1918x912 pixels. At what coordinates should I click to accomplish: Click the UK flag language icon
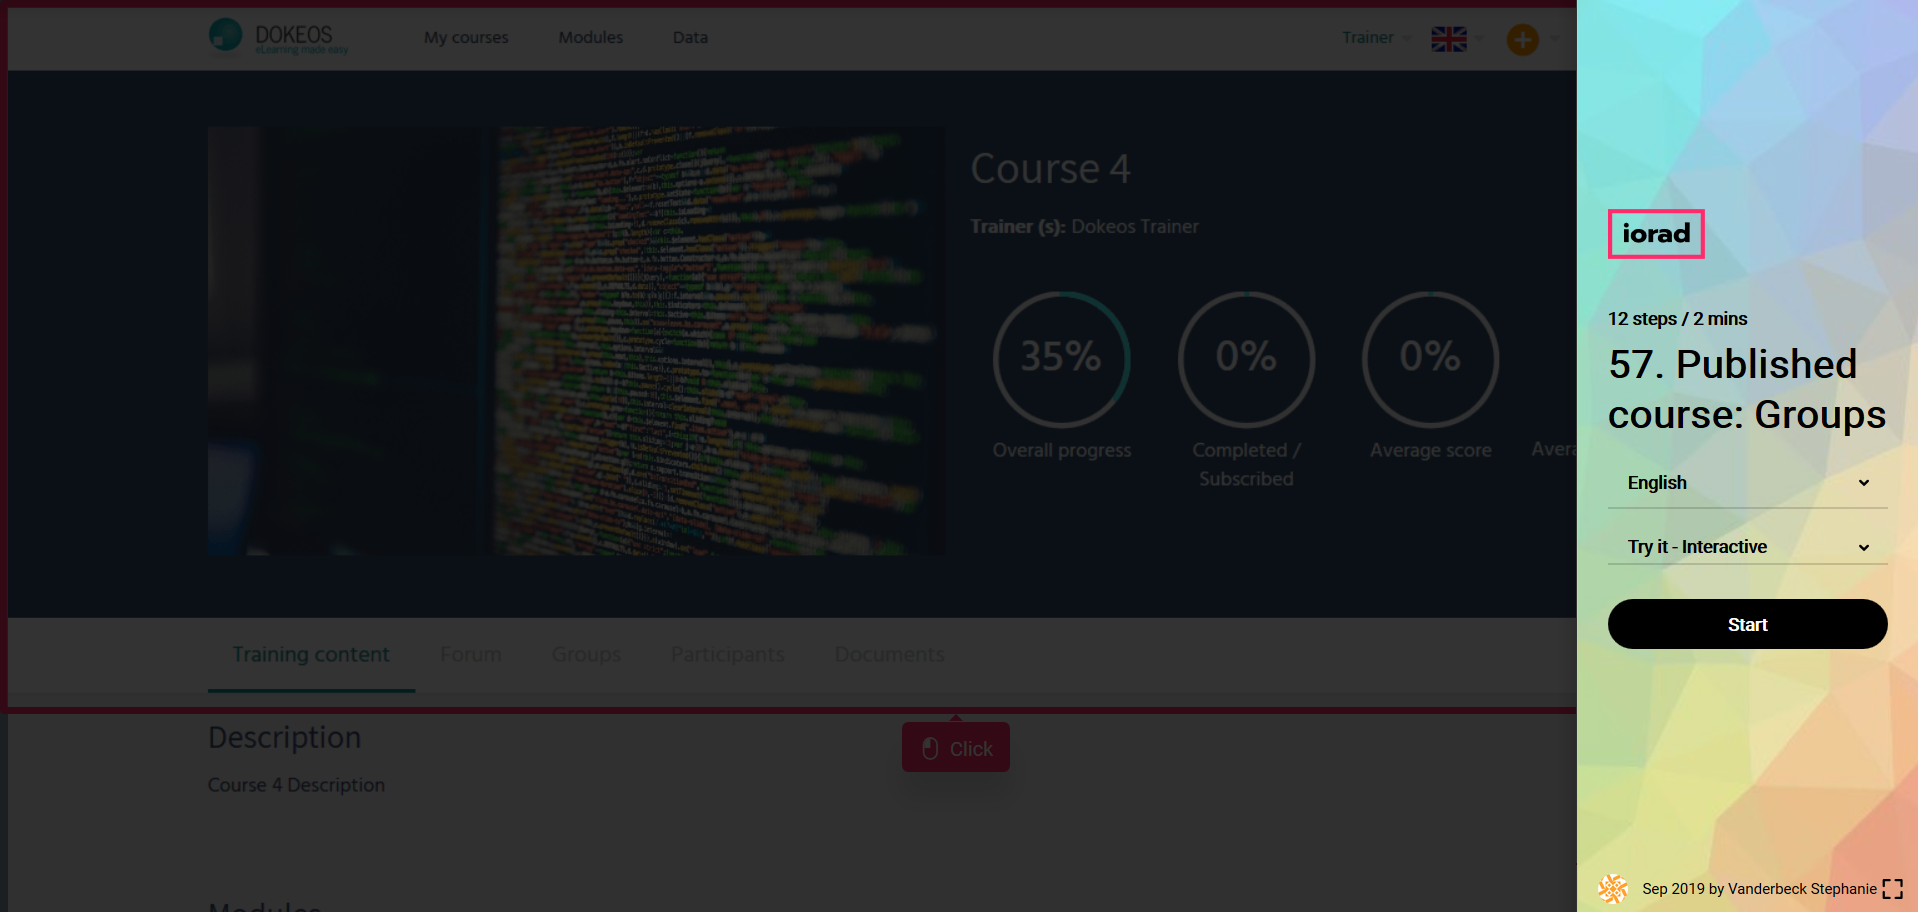click(x=1448, y=39)
